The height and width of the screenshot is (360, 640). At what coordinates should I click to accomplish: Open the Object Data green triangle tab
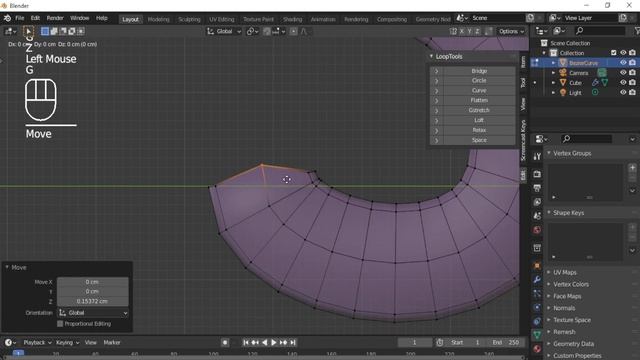tap(537, 335)
